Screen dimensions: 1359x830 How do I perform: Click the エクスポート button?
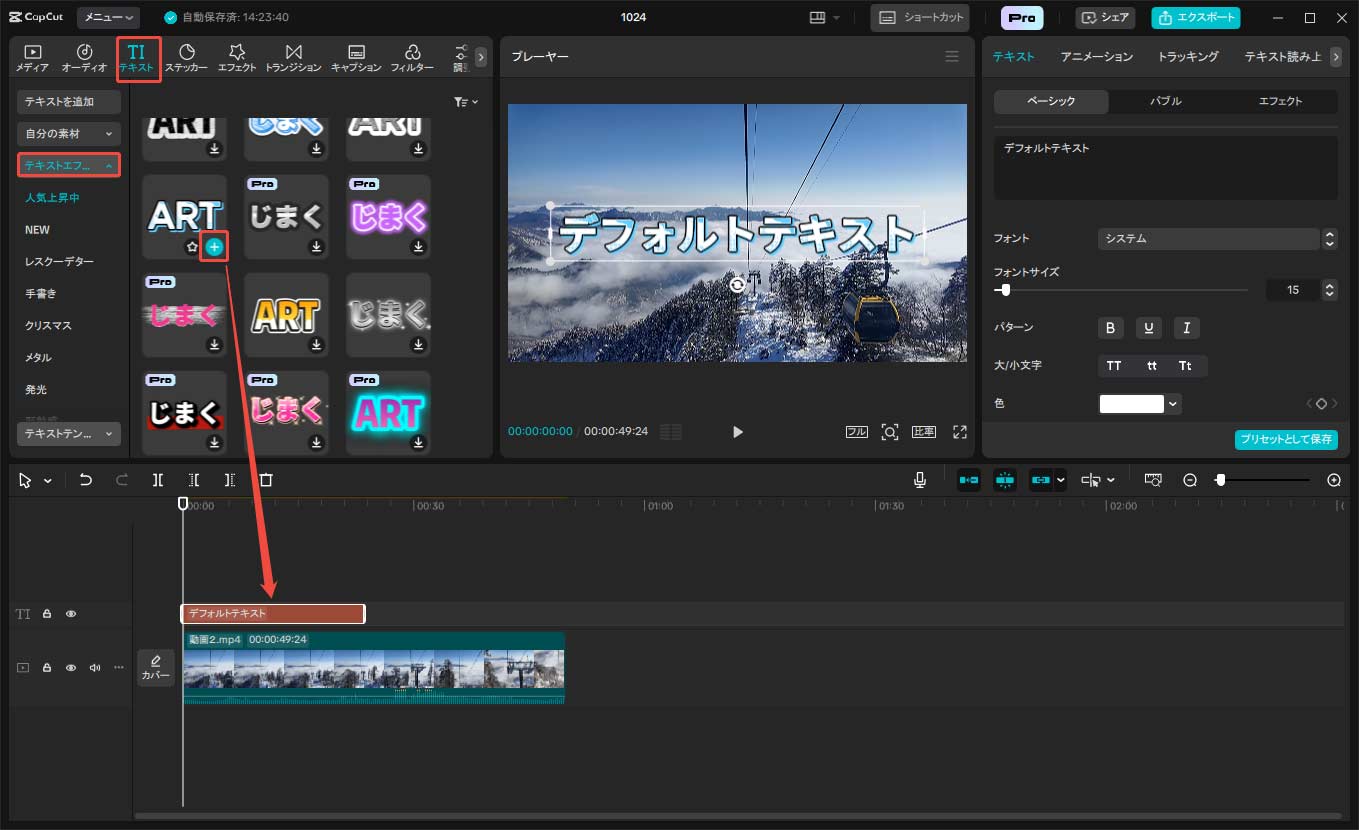click(x=1196, y=17)
